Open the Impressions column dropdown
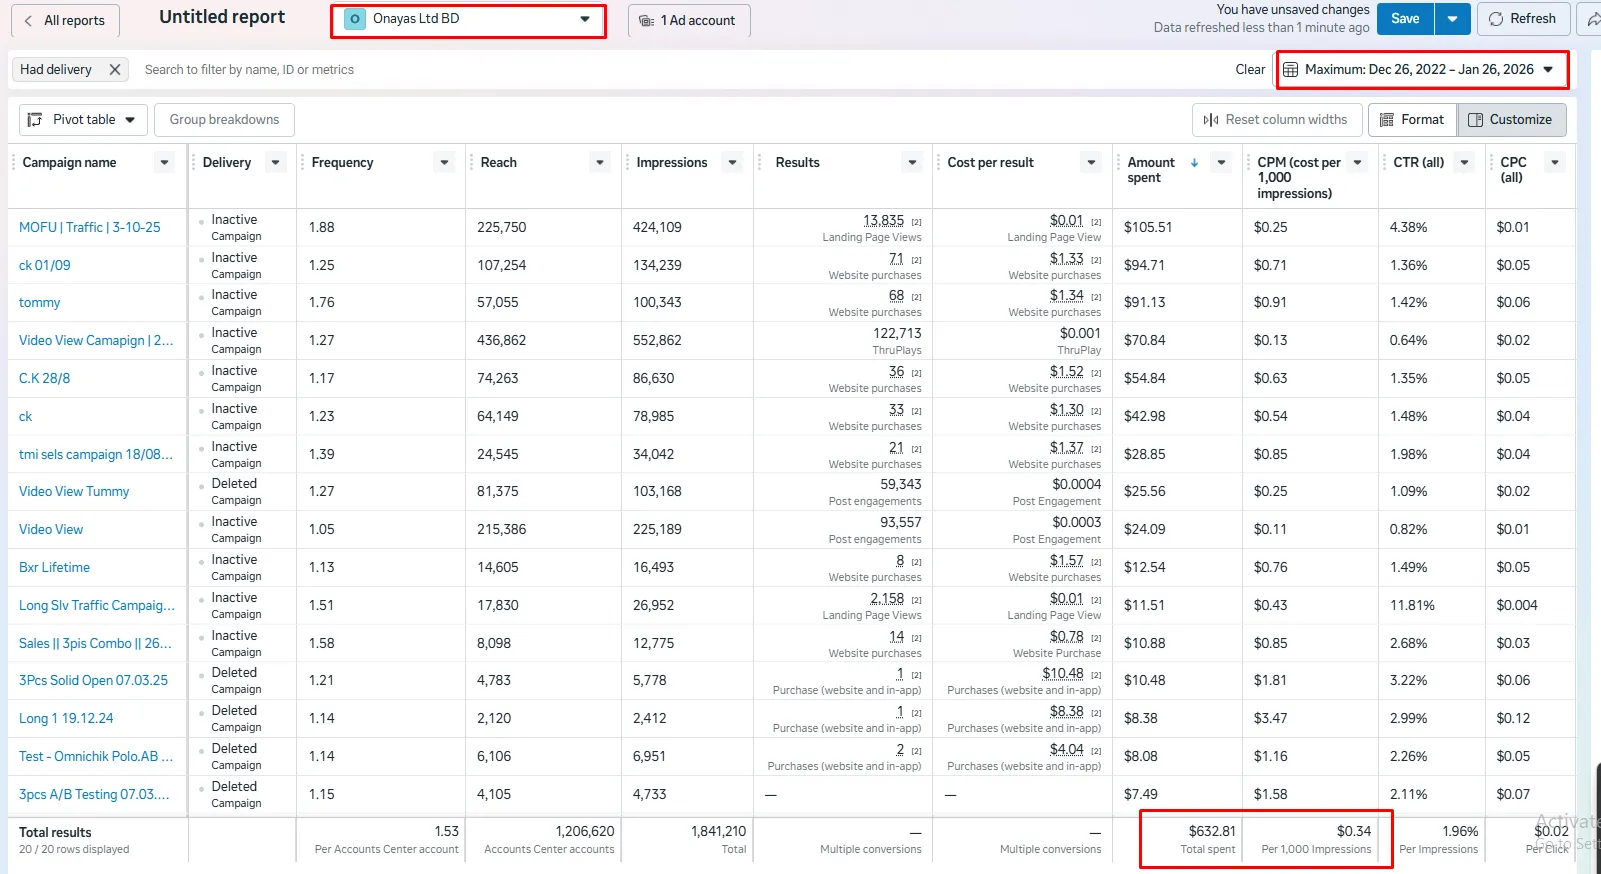1601x874 pixels. coord(733,163)
